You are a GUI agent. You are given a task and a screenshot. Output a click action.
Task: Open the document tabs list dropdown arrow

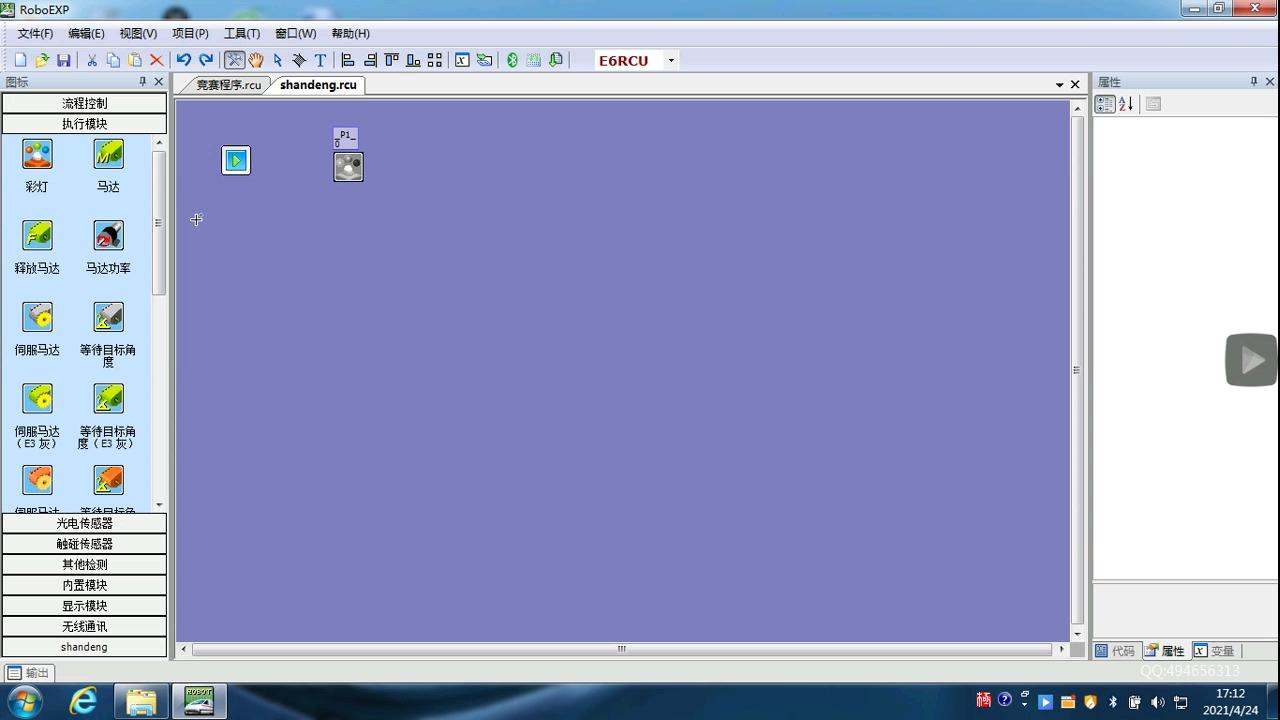(x=1059, y=85)
